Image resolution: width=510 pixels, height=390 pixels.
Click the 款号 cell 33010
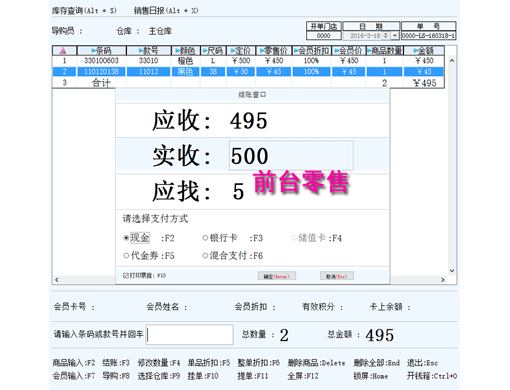[x=149, y=61]
